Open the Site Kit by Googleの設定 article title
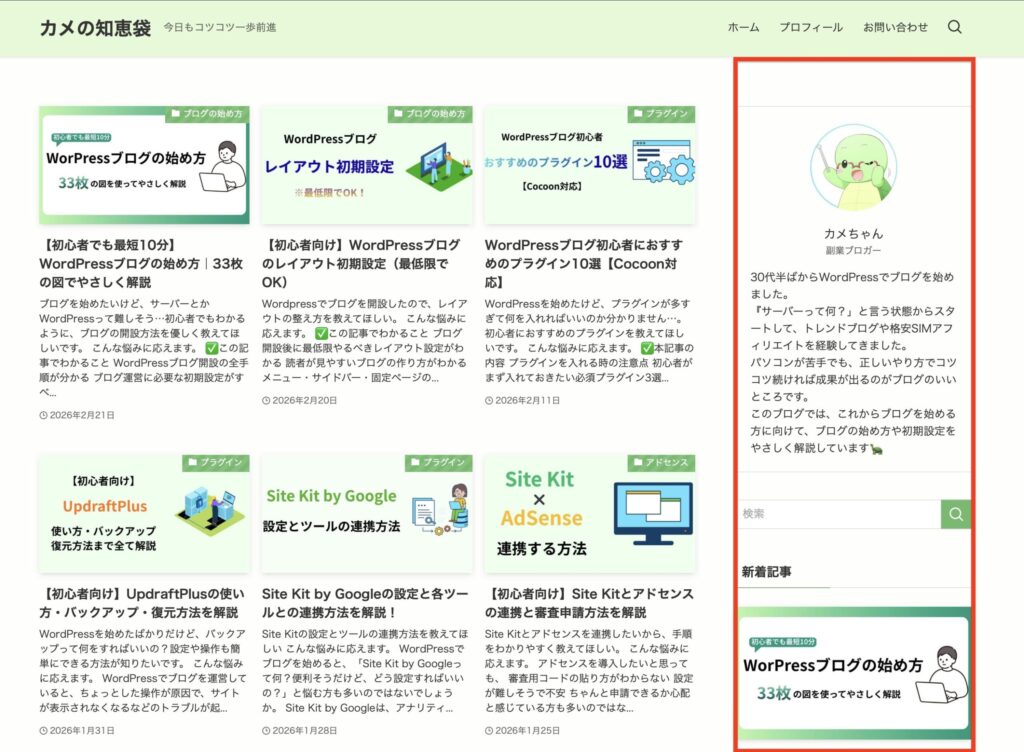 [364, 603]
